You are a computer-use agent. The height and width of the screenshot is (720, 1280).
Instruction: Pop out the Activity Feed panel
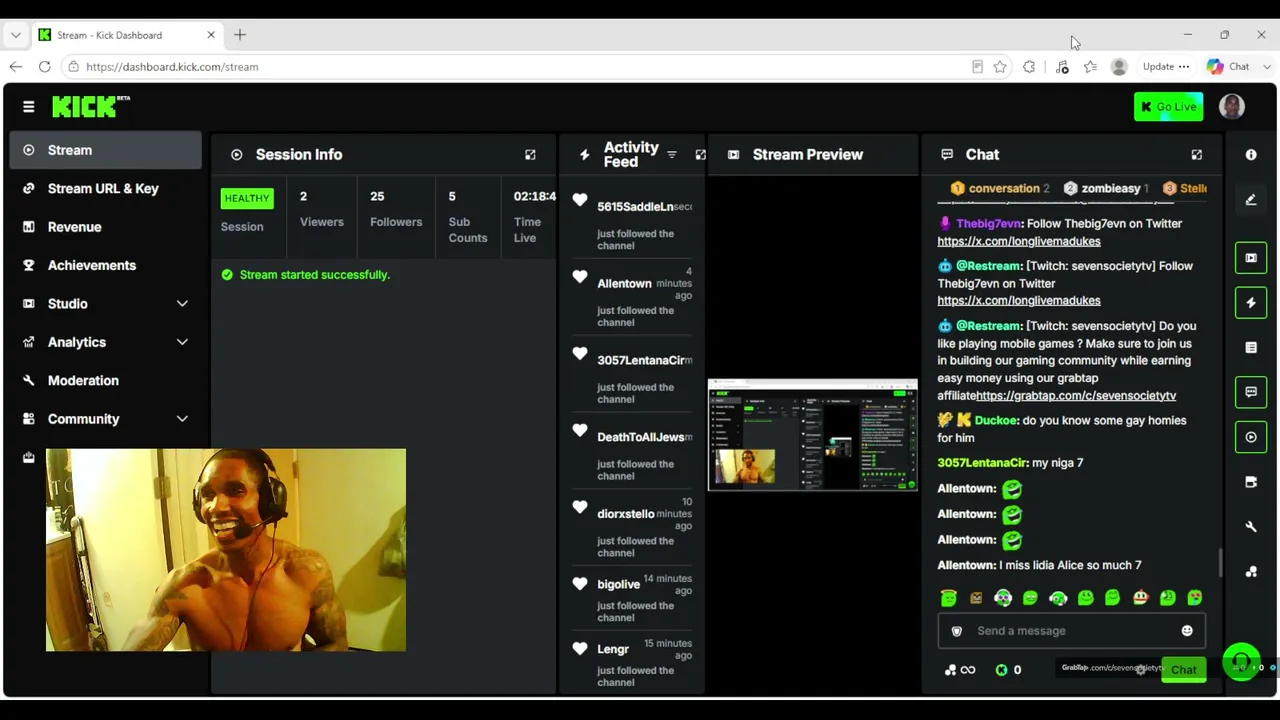[700, 155]
